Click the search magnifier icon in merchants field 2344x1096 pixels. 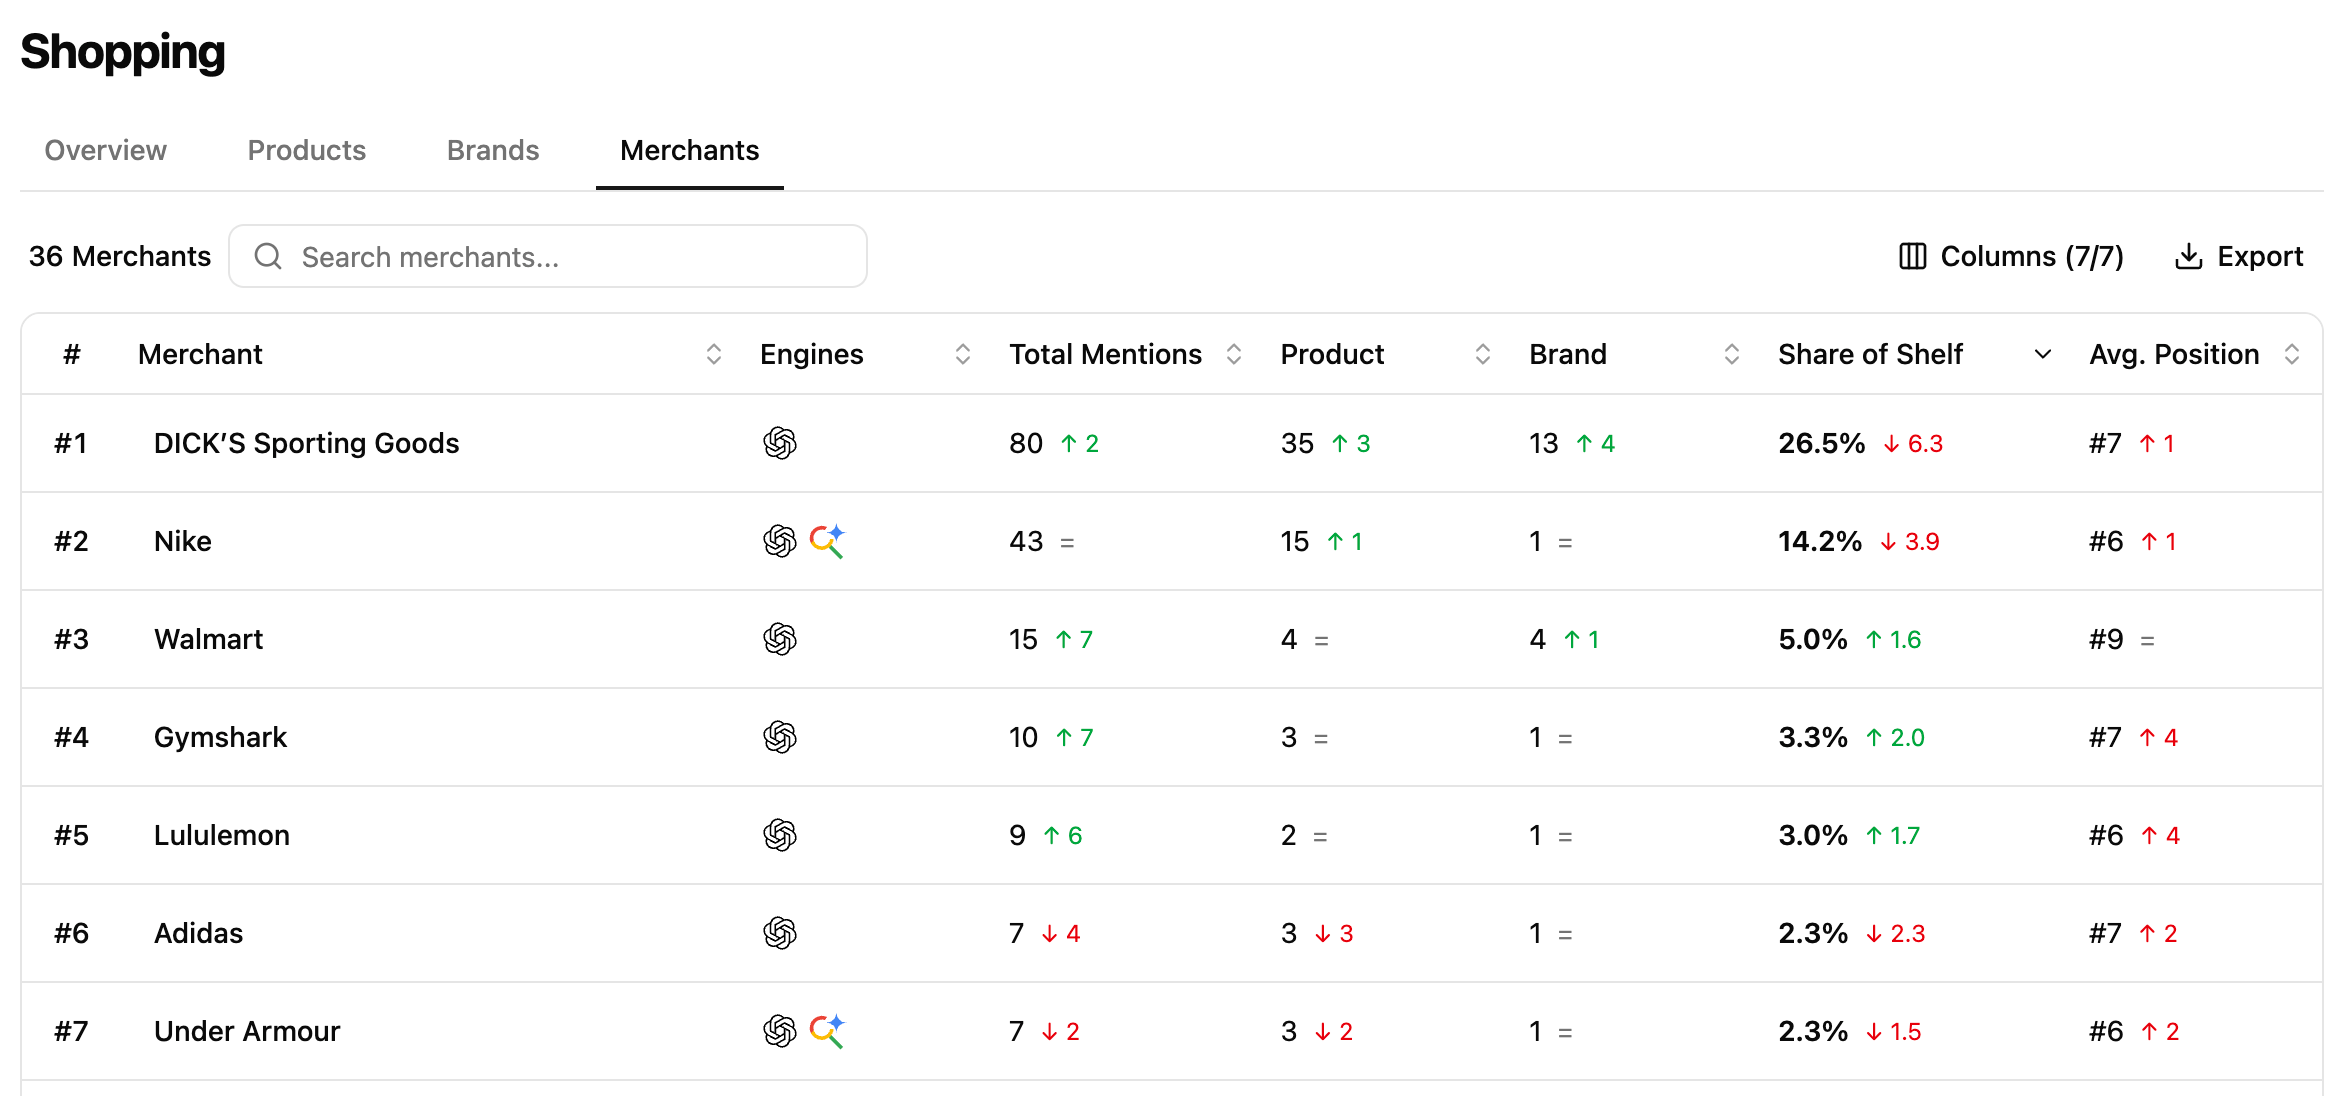tap(268, 257)
